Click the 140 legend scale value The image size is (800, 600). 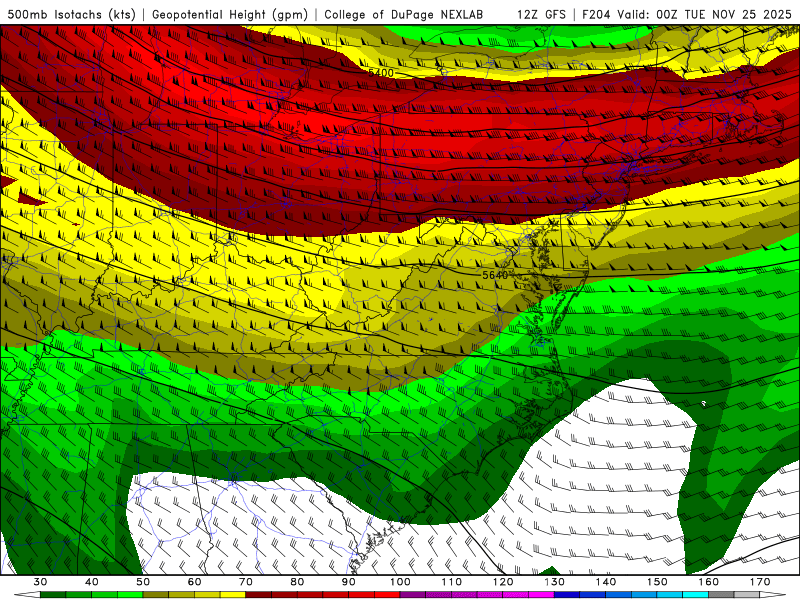(606, 582)
